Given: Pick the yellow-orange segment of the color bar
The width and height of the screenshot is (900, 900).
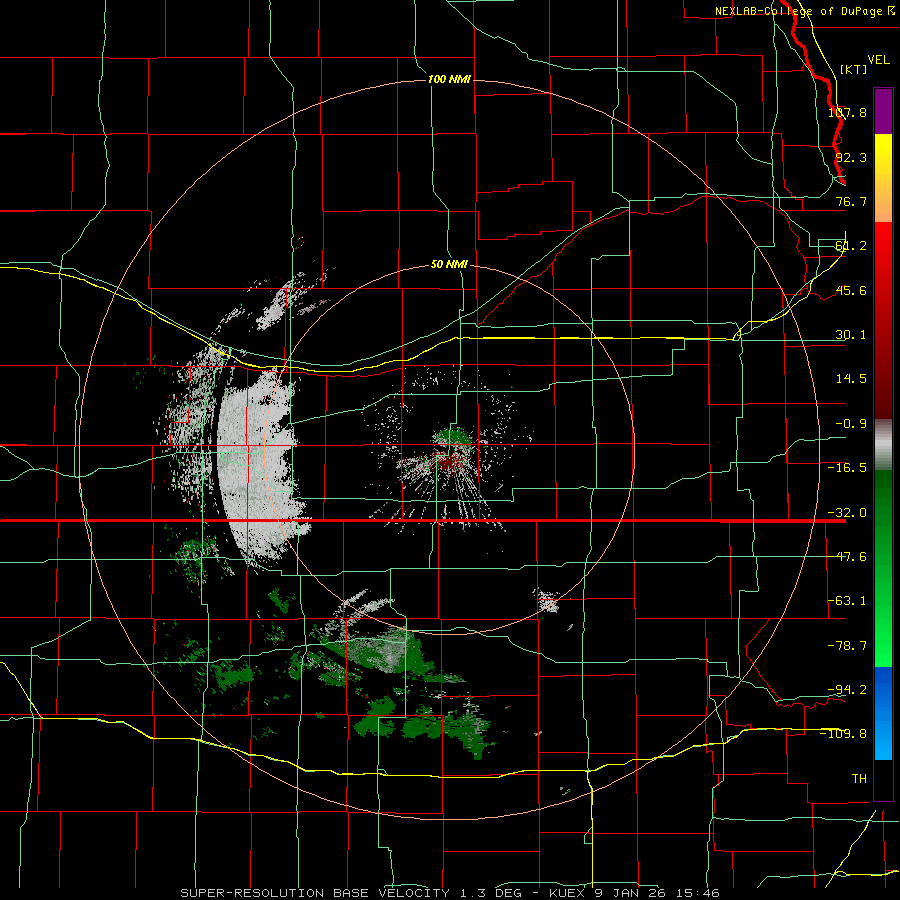Looking at the screenshot, I should (x=883, y=178).
